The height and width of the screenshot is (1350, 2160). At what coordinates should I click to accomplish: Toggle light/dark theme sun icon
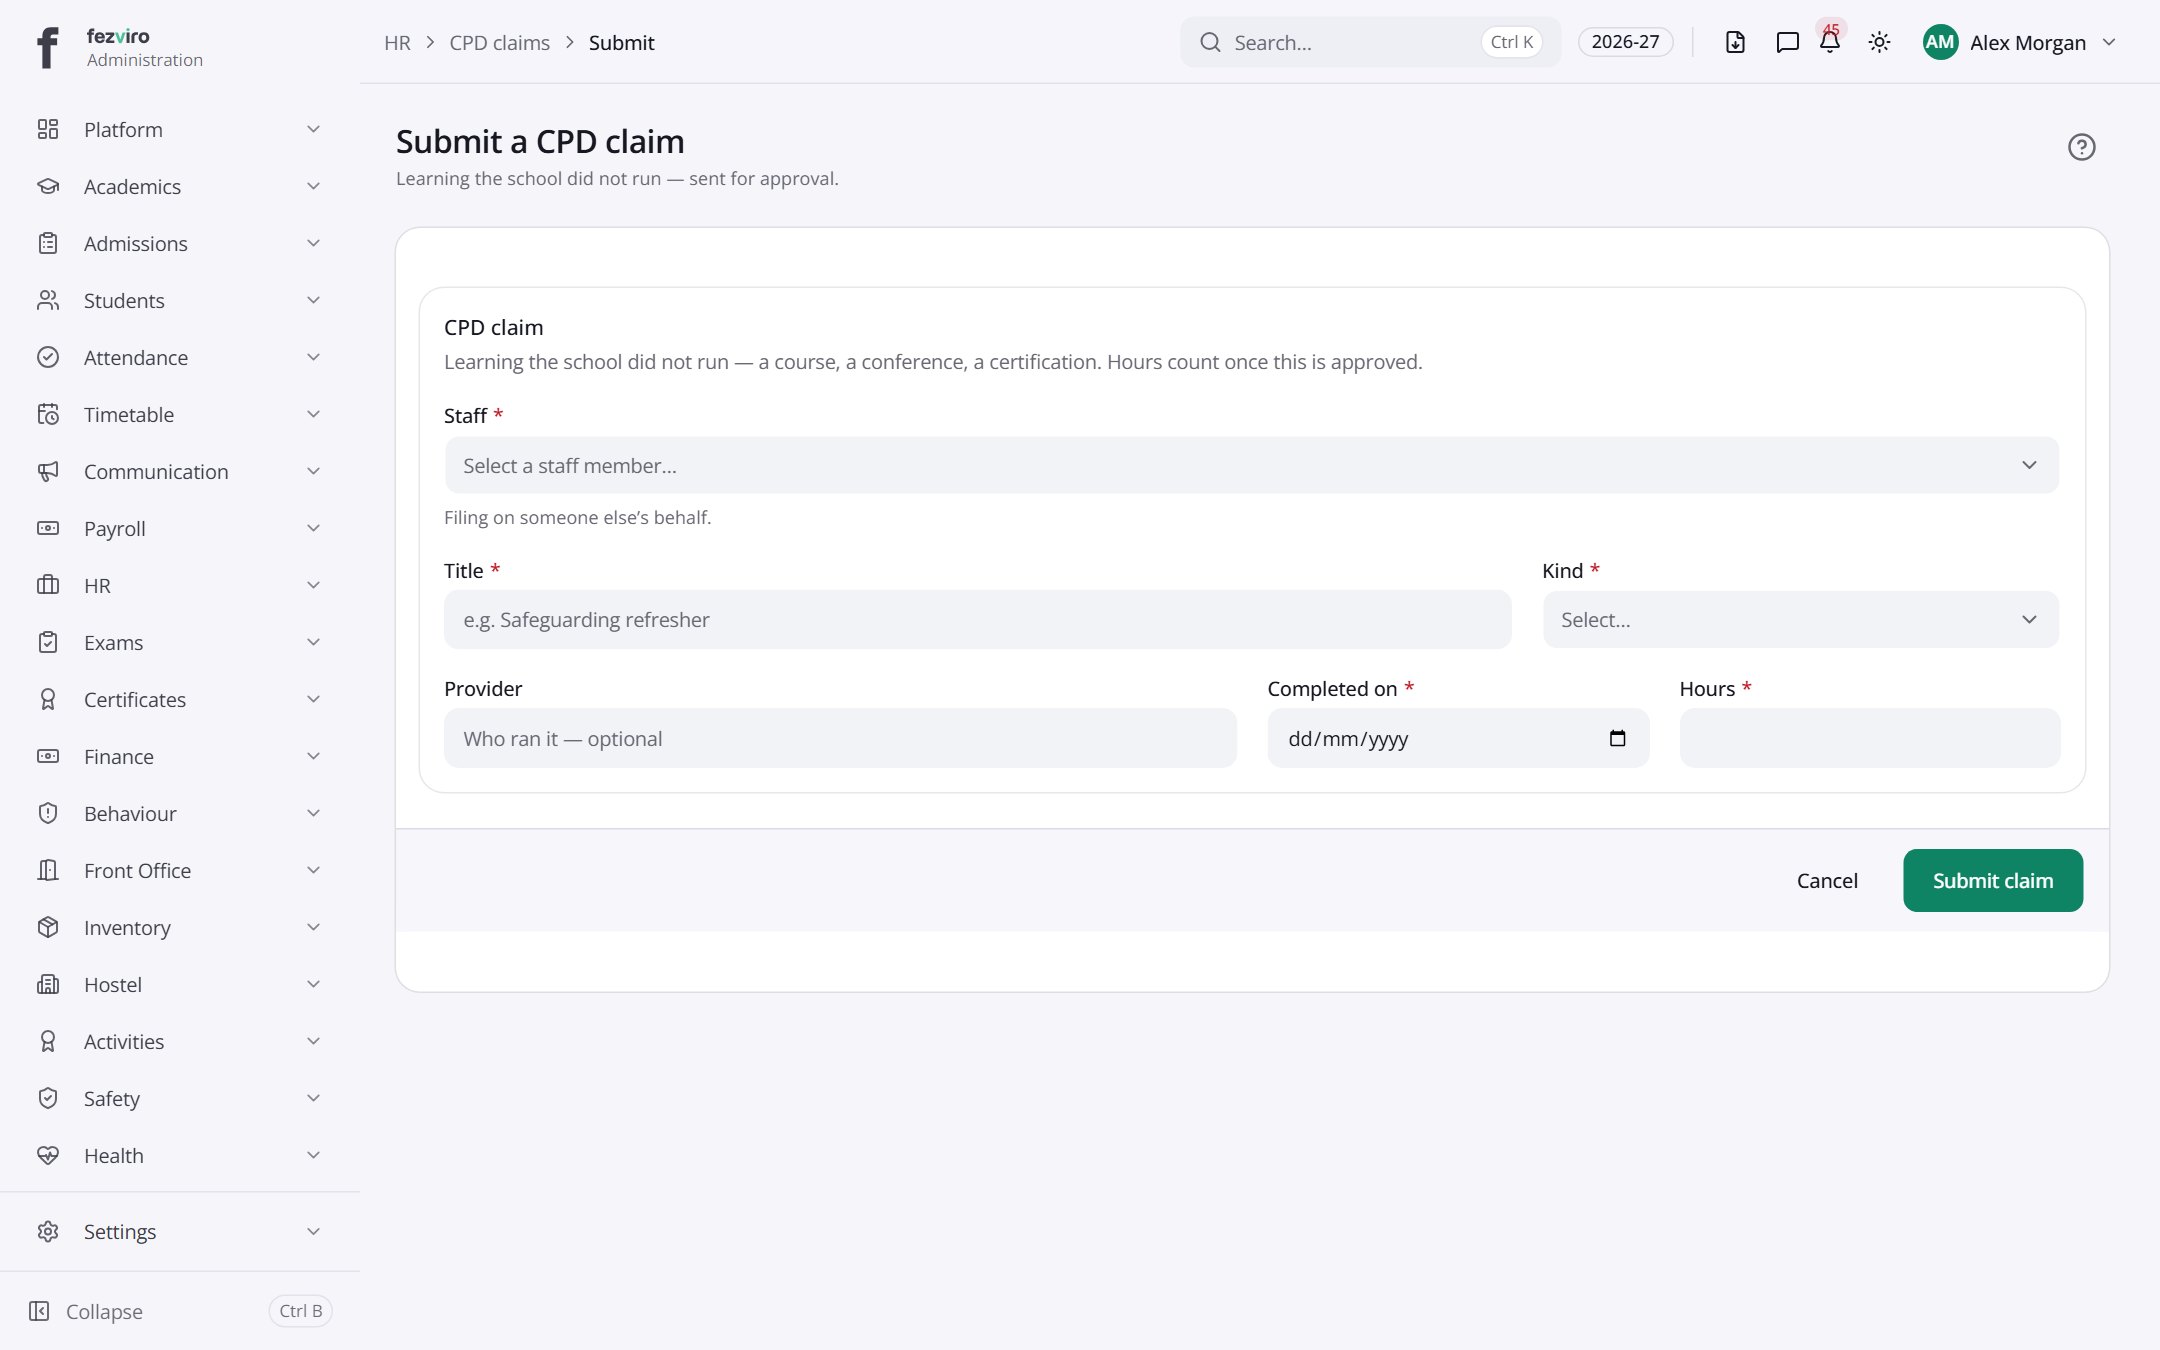coord(1879,42)
